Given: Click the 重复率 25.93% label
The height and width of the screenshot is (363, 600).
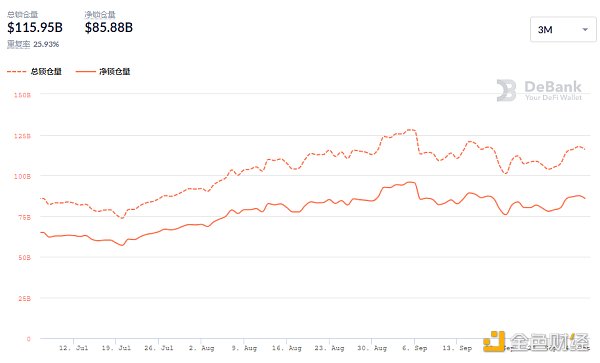Looking at the screenshot, I should coord(33,44).
